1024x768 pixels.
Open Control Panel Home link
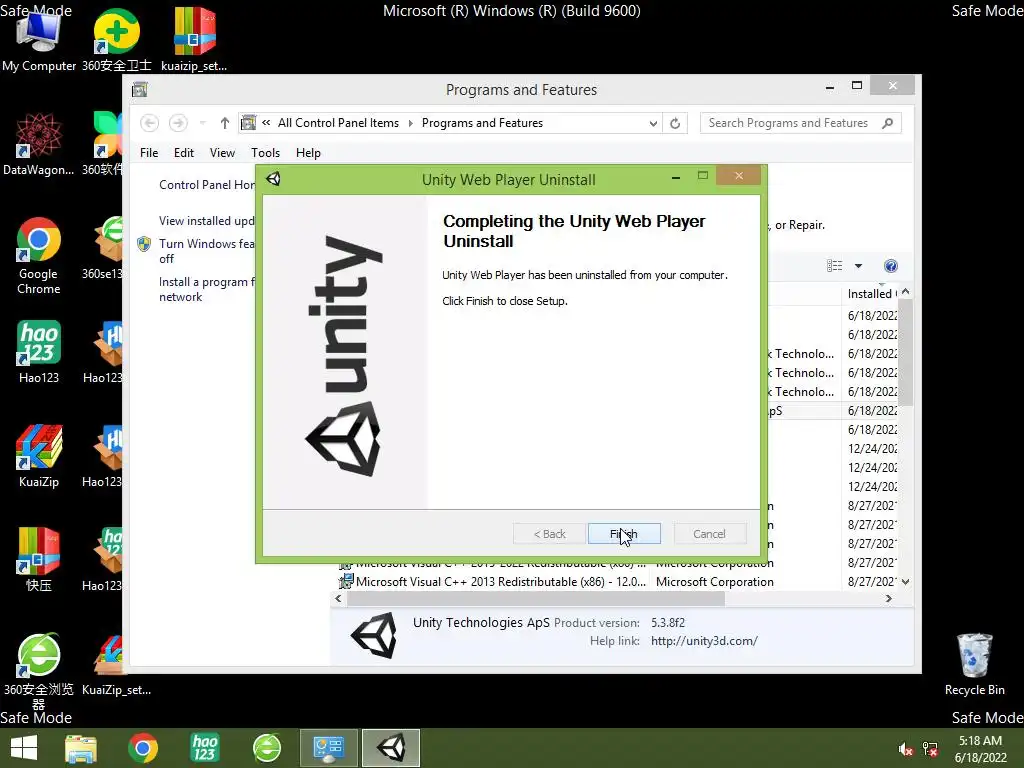(x=207, y=185)
